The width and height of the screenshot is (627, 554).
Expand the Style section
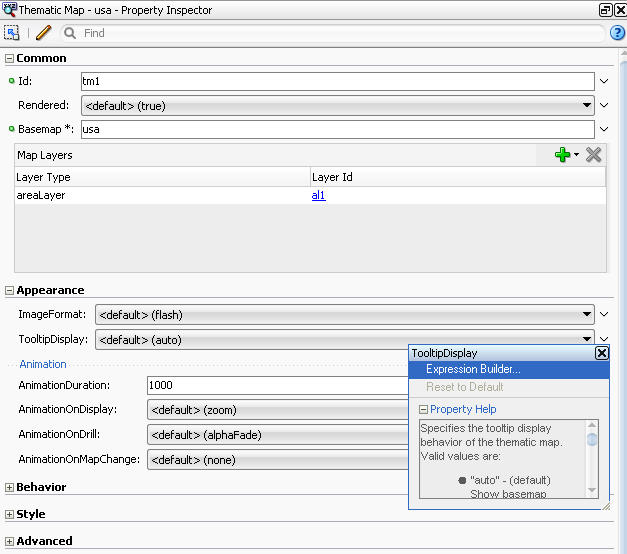click(x=9, y=515)
